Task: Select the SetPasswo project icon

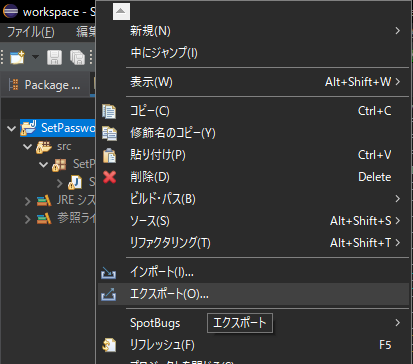Action: click(28, 128)
